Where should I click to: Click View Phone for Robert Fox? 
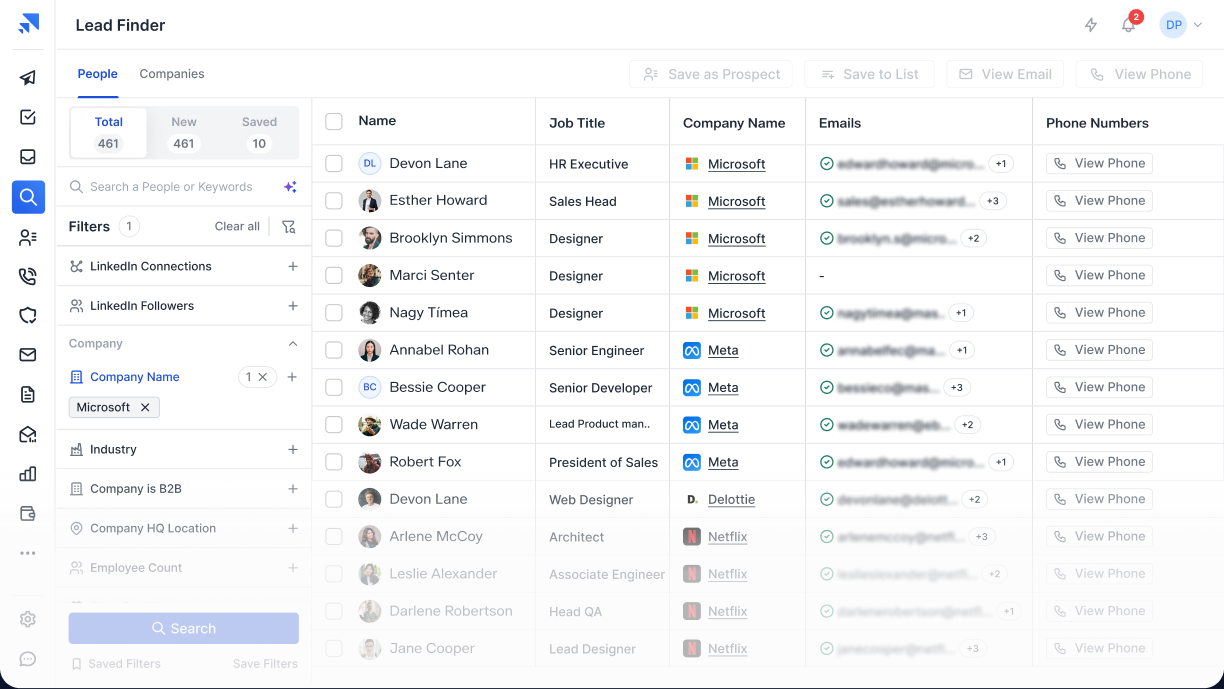click(1099, 462)
